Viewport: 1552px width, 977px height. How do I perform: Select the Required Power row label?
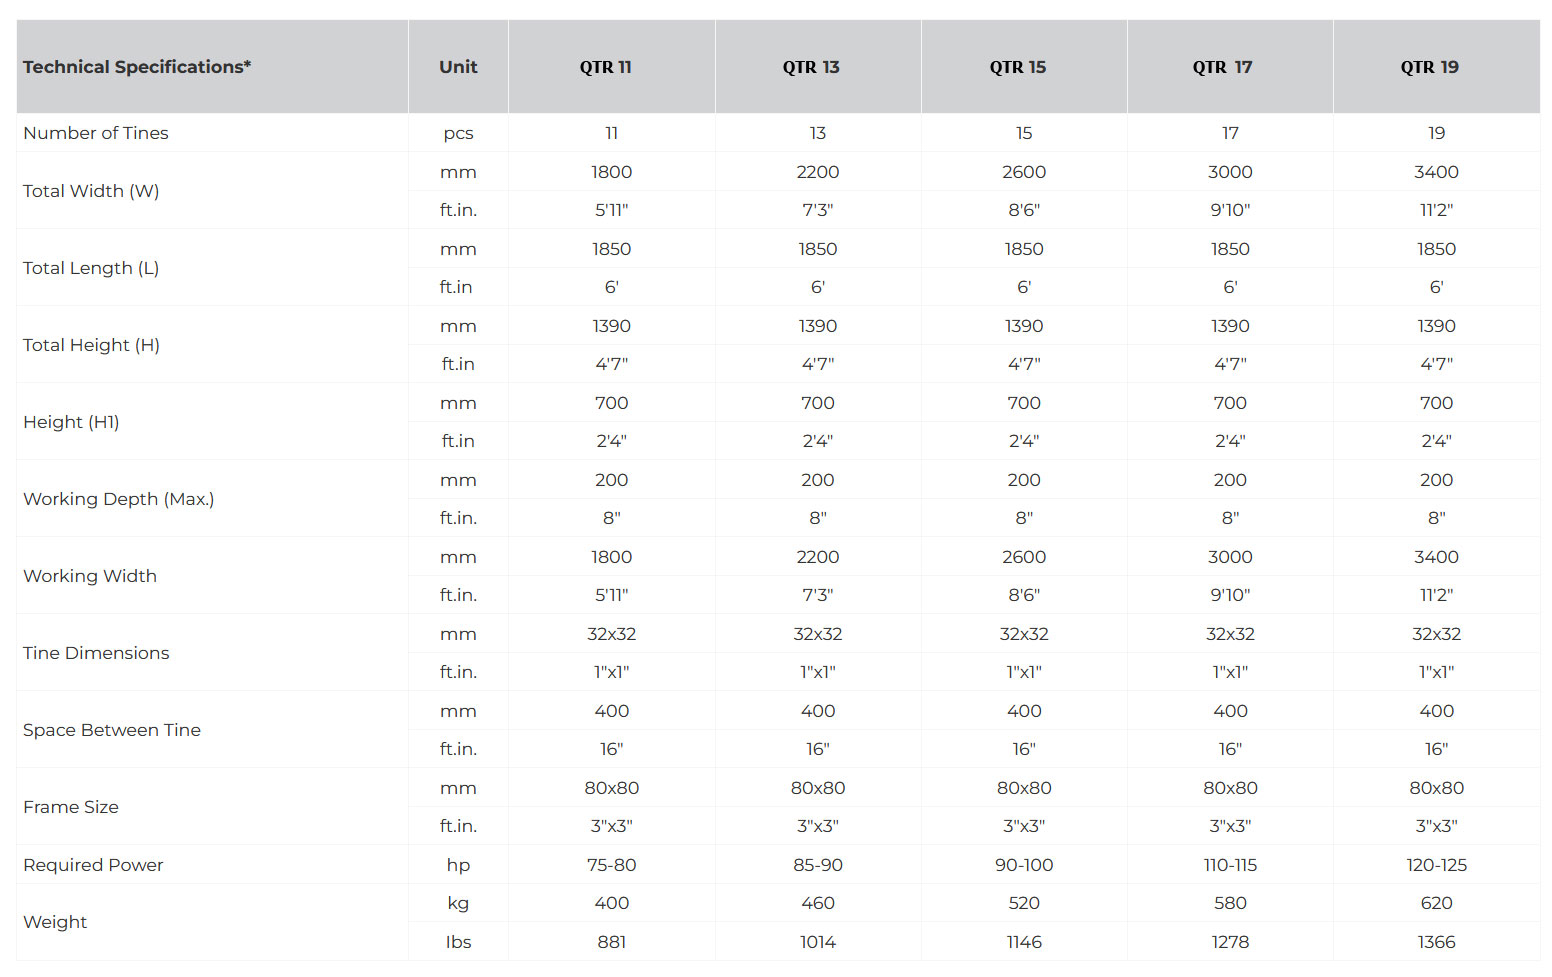click(93, 865)
